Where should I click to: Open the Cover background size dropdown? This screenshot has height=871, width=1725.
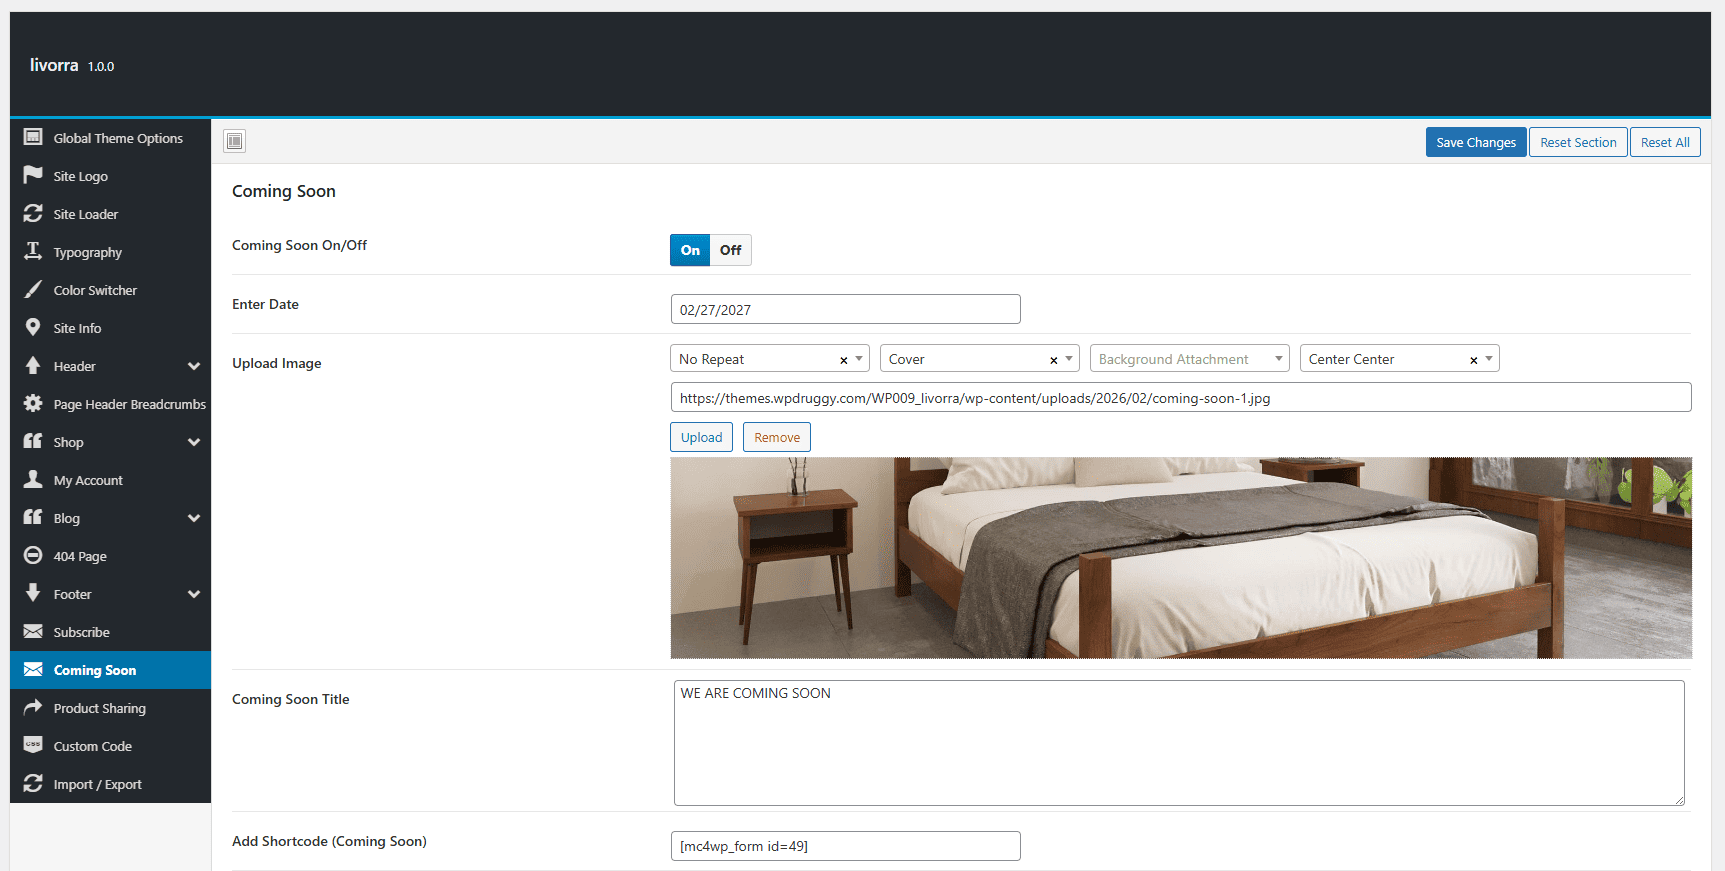979,359
